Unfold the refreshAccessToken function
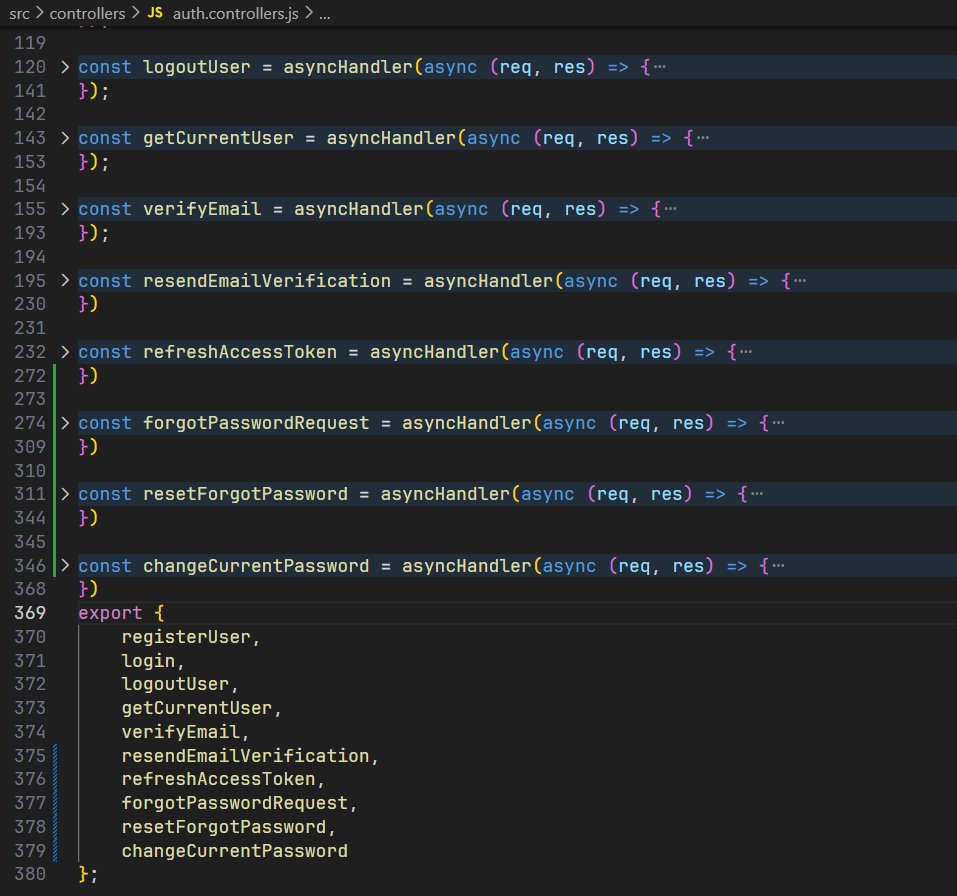Viewport: 957px width, 896px height. click(x=65, y=352)
